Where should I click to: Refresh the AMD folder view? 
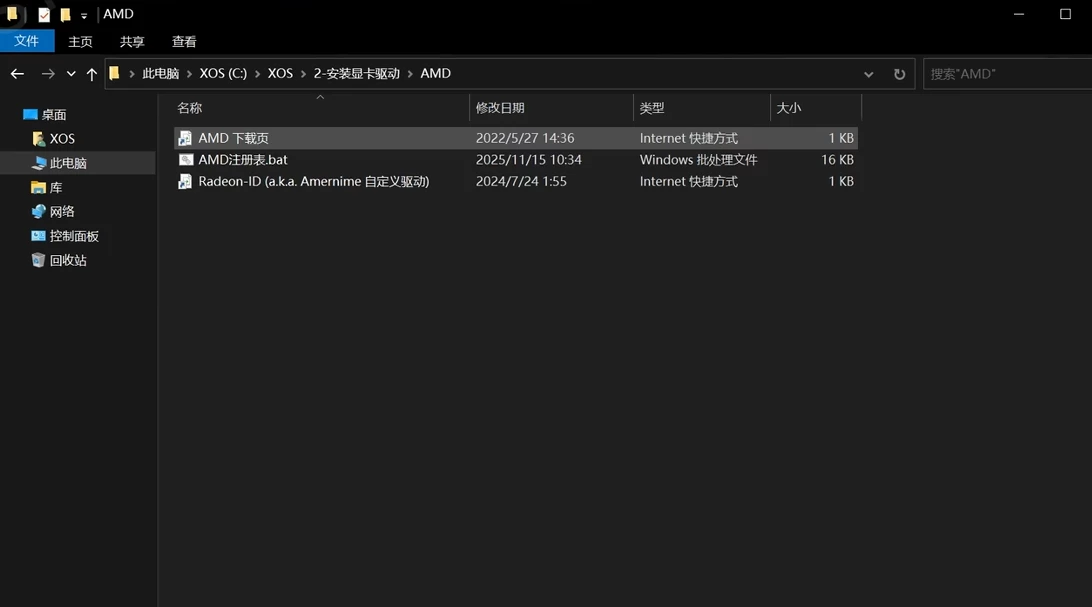(x=899, y=74)
